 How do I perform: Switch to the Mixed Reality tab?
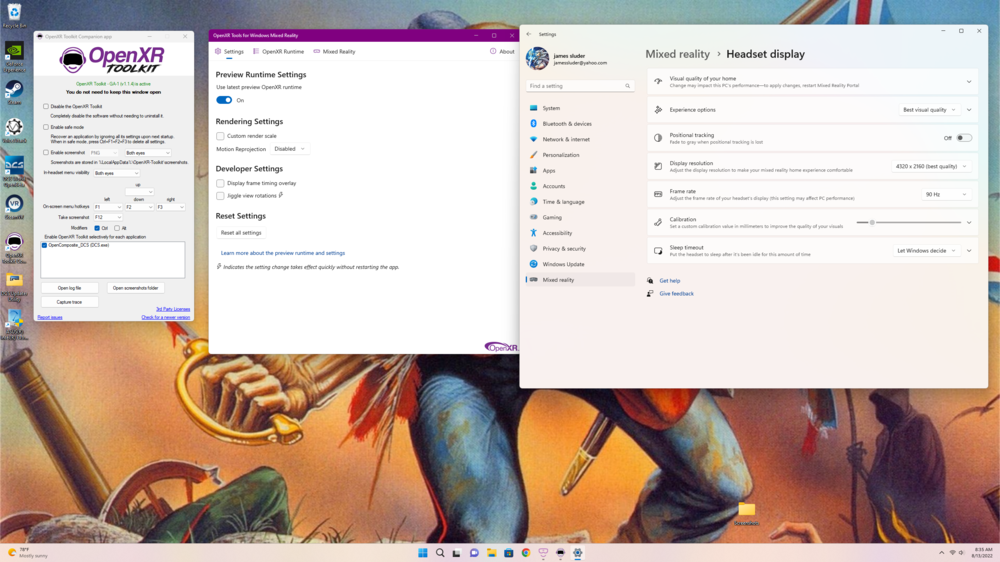click(x=334, y=52)
